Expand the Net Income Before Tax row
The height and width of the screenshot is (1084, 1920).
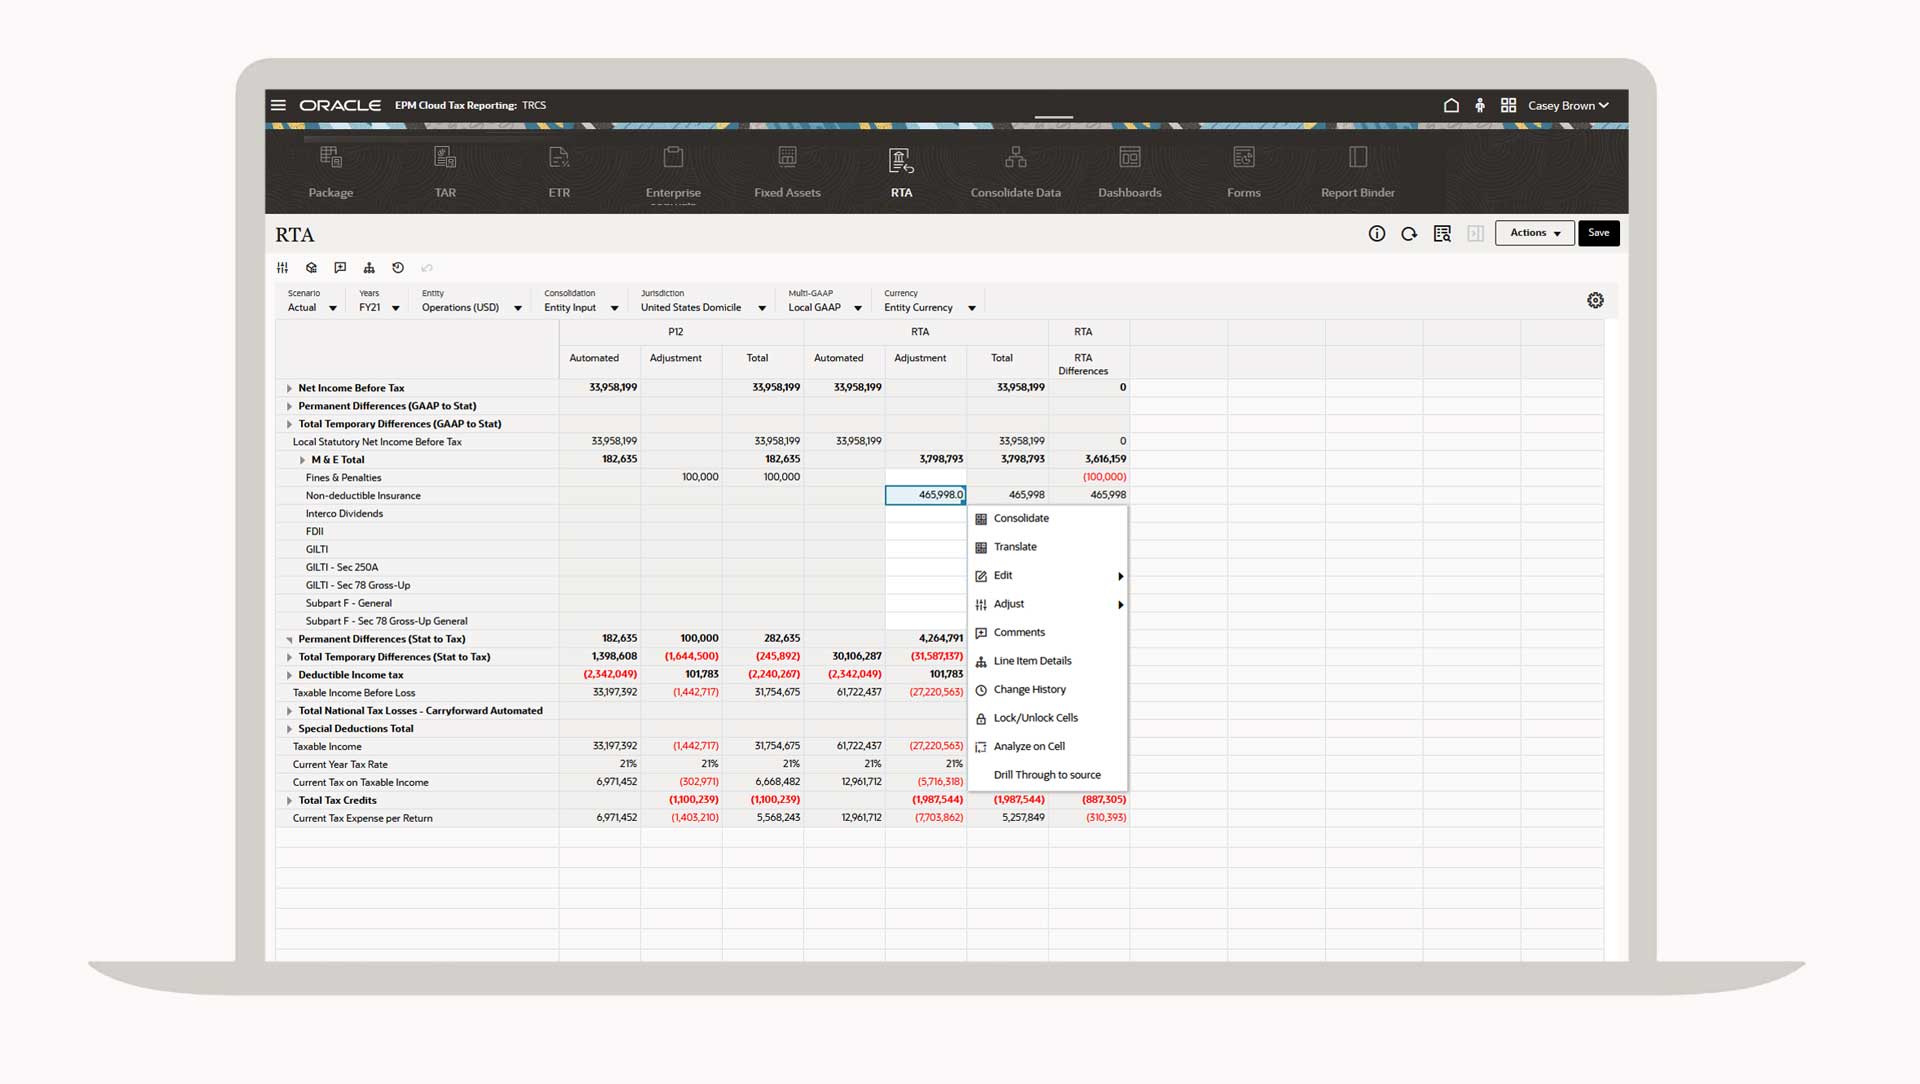[x=289, y=388]
